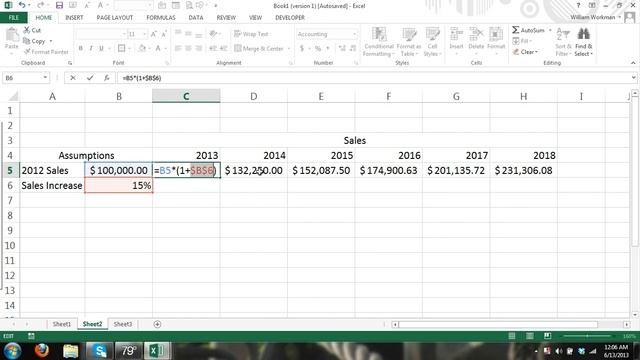Image resolution: width=640 pixels, height=360 pixels.
Task: Open Name Box dropdown arrow
Action: 45,78
